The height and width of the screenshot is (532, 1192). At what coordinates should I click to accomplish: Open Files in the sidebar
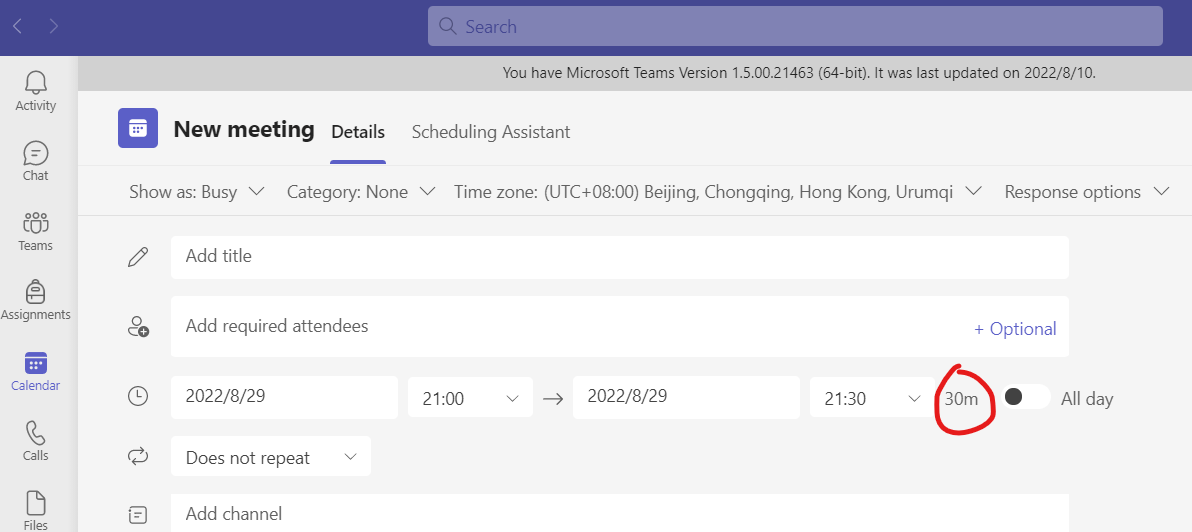[36, 510]
